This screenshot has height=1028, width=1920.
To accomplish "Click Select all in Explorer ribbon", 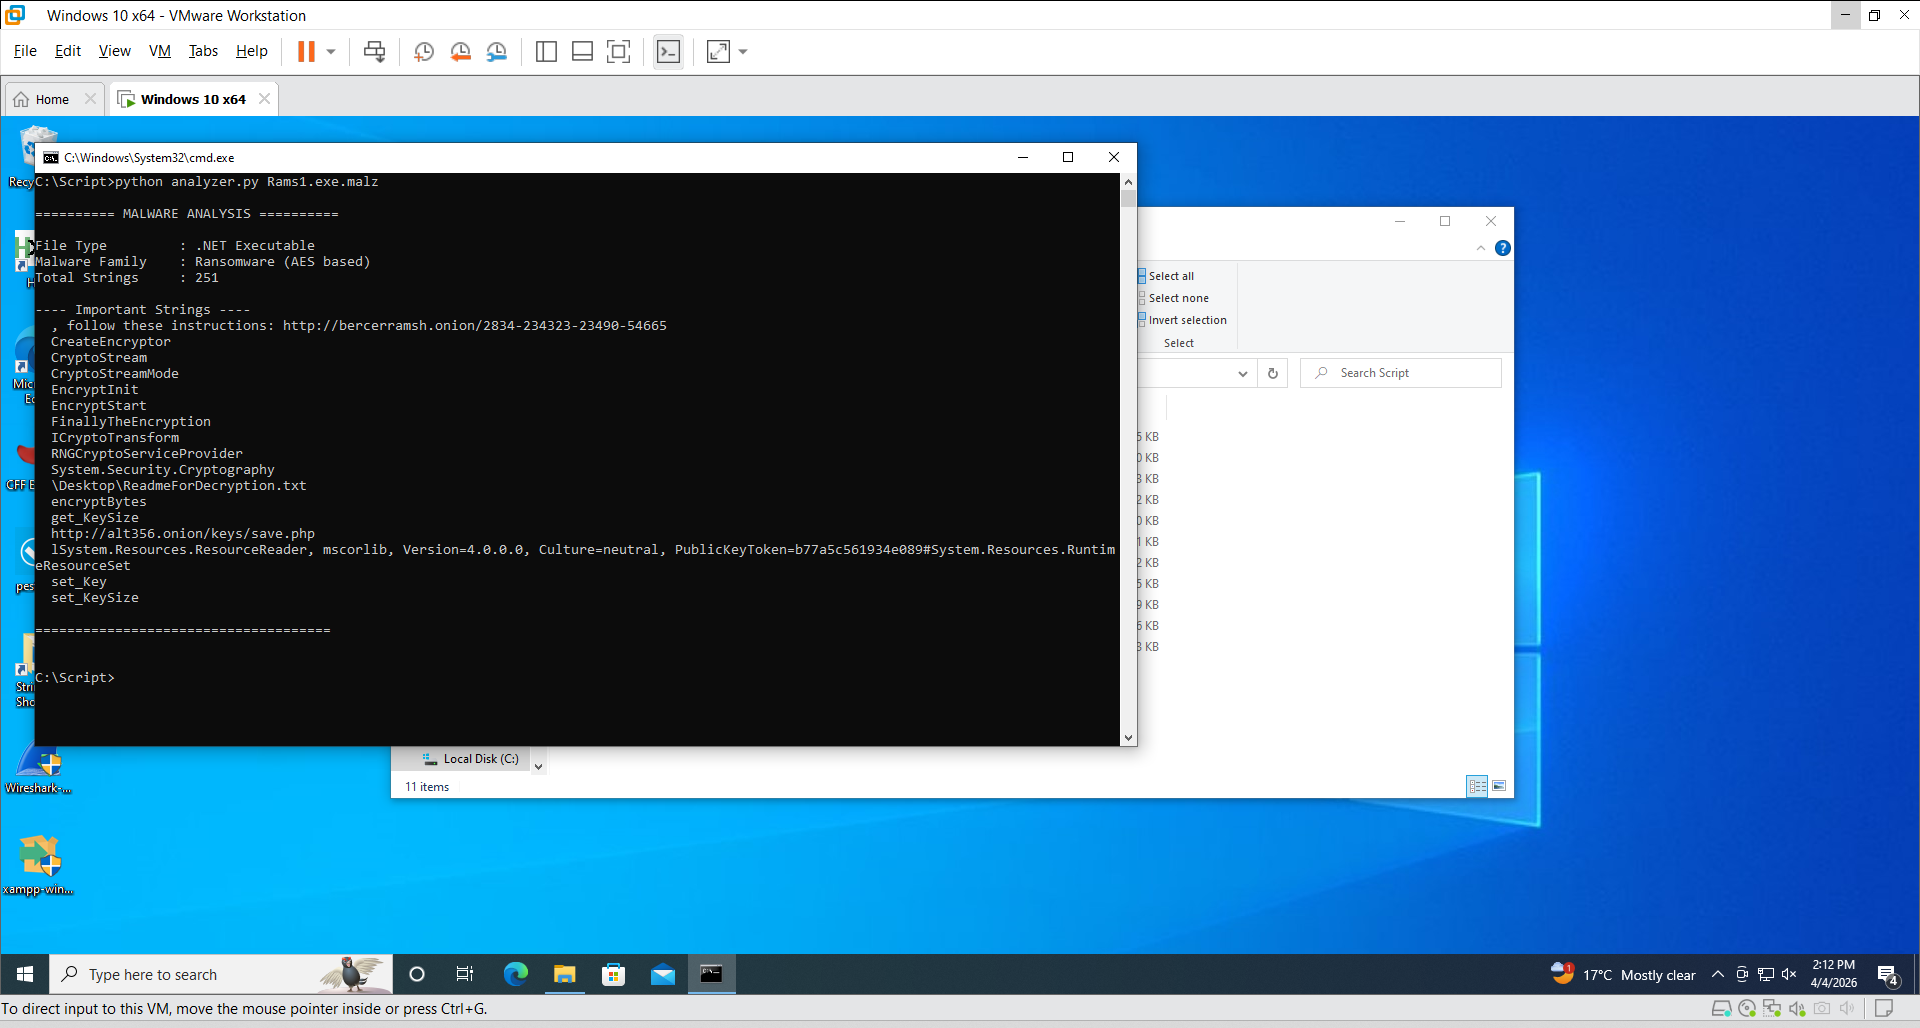I will pyautogui.click(x=1171, y=276).
